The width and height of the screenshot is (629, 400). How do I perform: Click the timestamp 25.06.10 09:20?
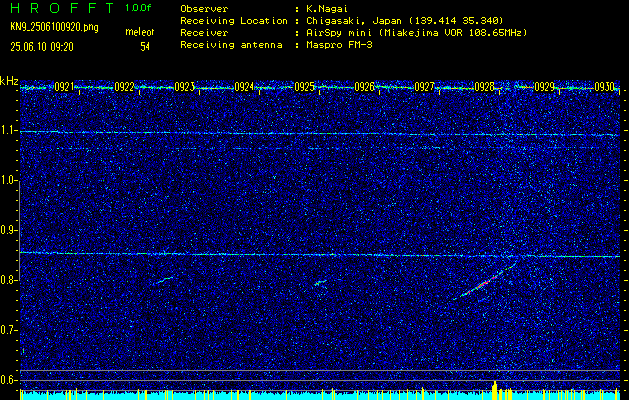tap(42, 47)
